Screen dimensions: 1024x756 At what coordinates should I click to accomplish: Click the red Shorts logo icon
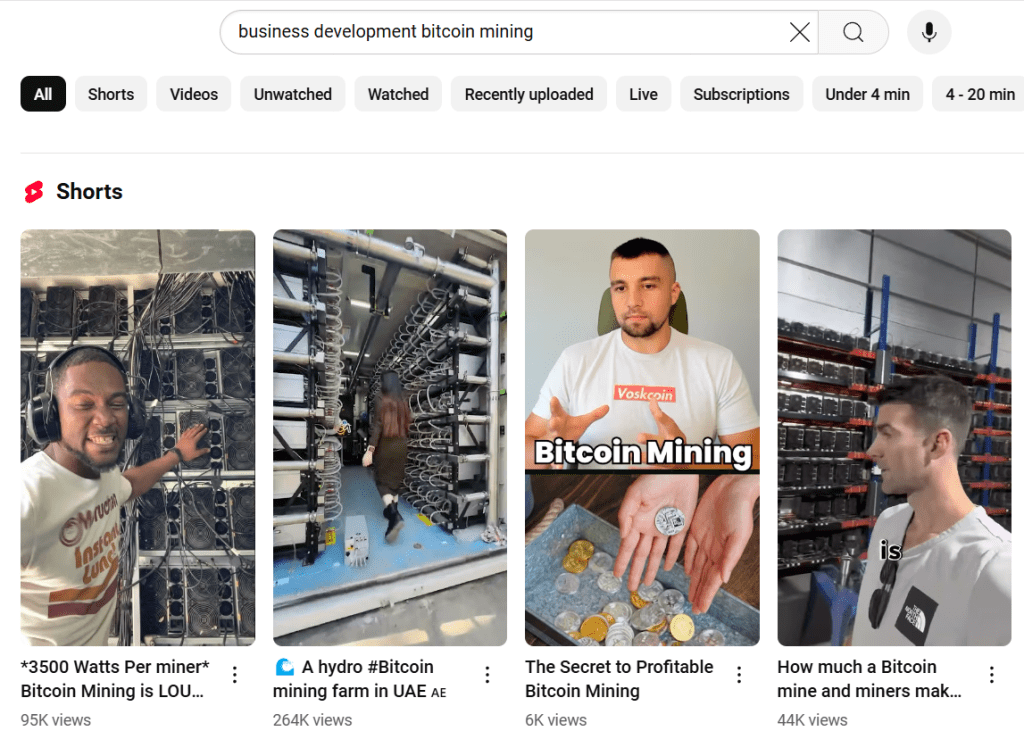click(33, 191)
